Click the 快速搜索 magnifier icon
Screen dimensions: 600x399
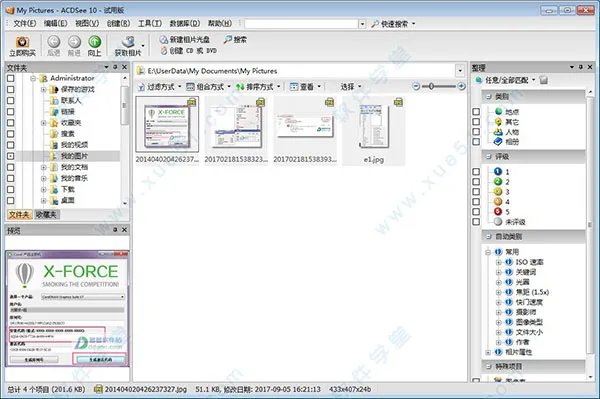375,24
